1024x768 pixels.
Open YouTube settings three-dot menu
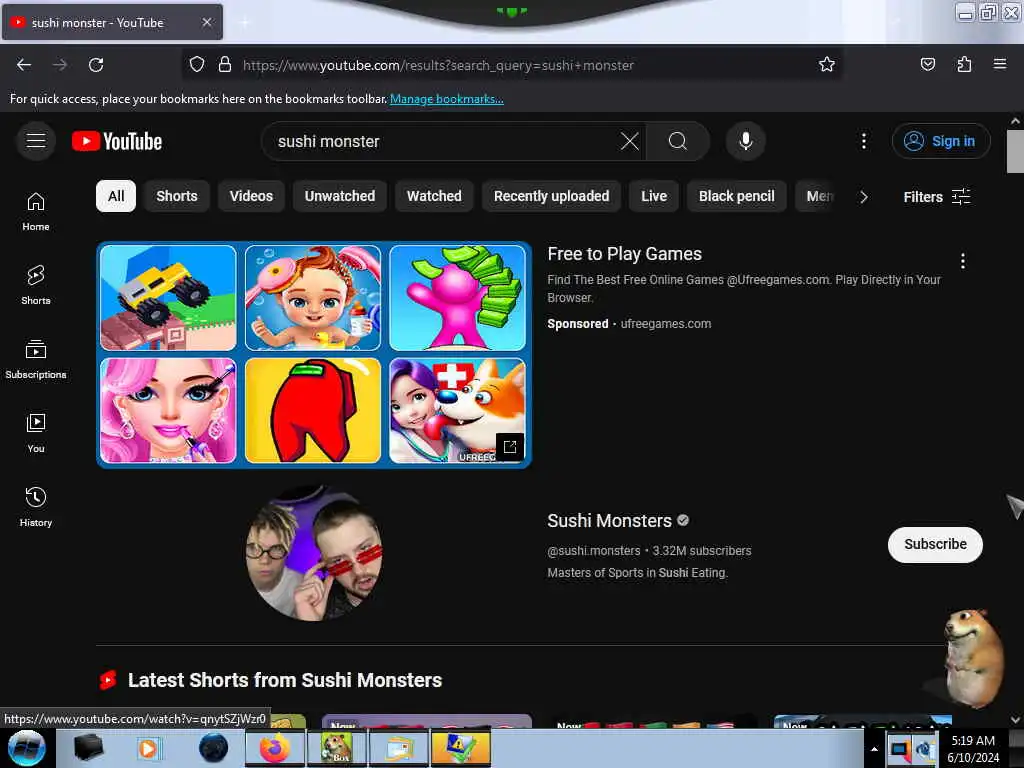click(x=863, y=141)
